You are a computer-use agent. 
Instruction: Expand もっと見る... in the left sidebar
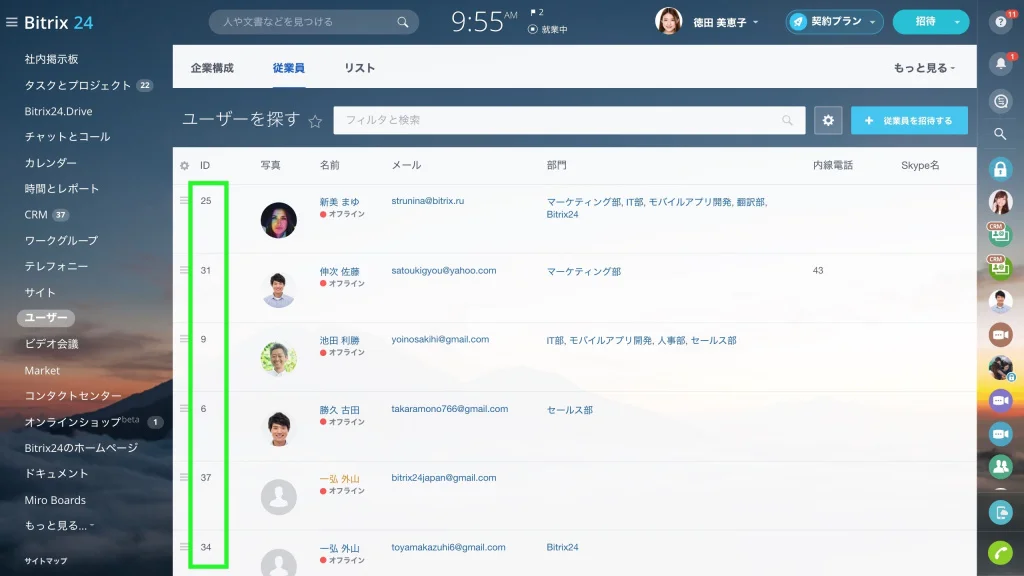pos(59,526)
